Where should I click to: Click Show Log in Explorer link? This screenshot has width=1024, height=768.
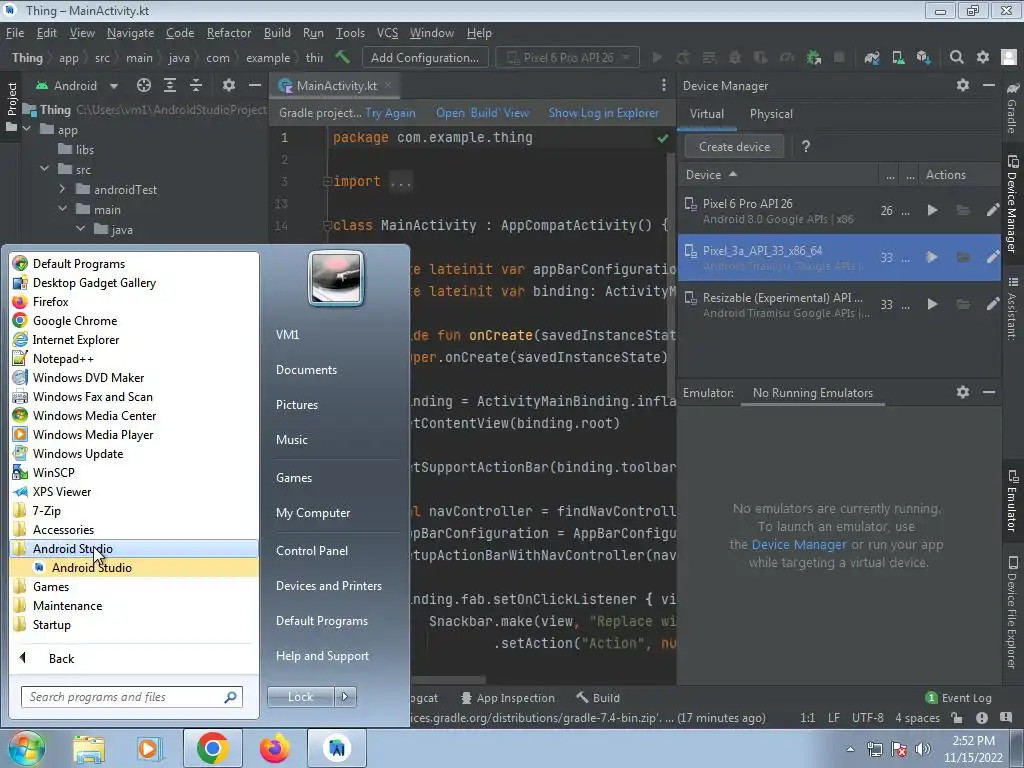pyautogui.click(x=603, y=113)
